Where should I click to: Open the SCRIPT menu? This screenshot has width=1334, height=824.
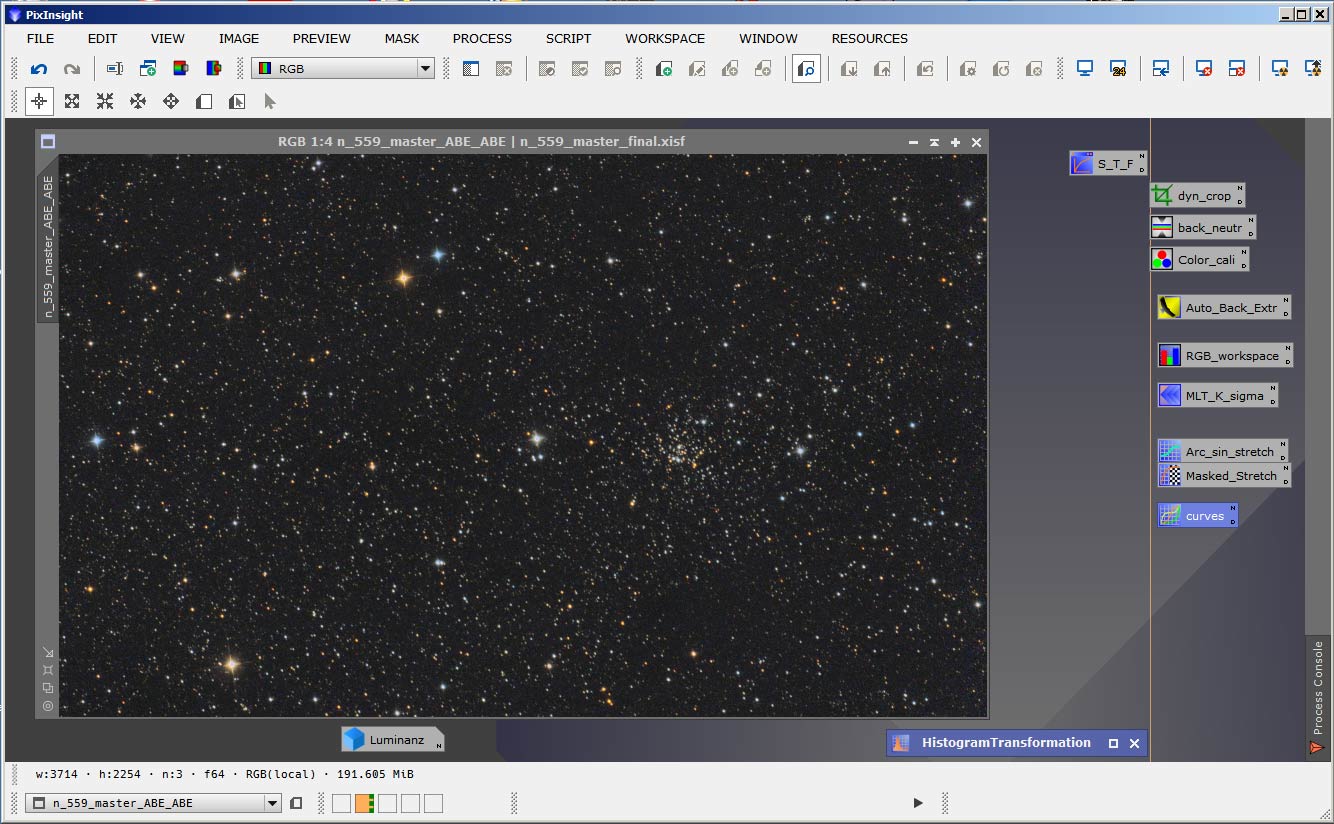[x=568, y=38]
